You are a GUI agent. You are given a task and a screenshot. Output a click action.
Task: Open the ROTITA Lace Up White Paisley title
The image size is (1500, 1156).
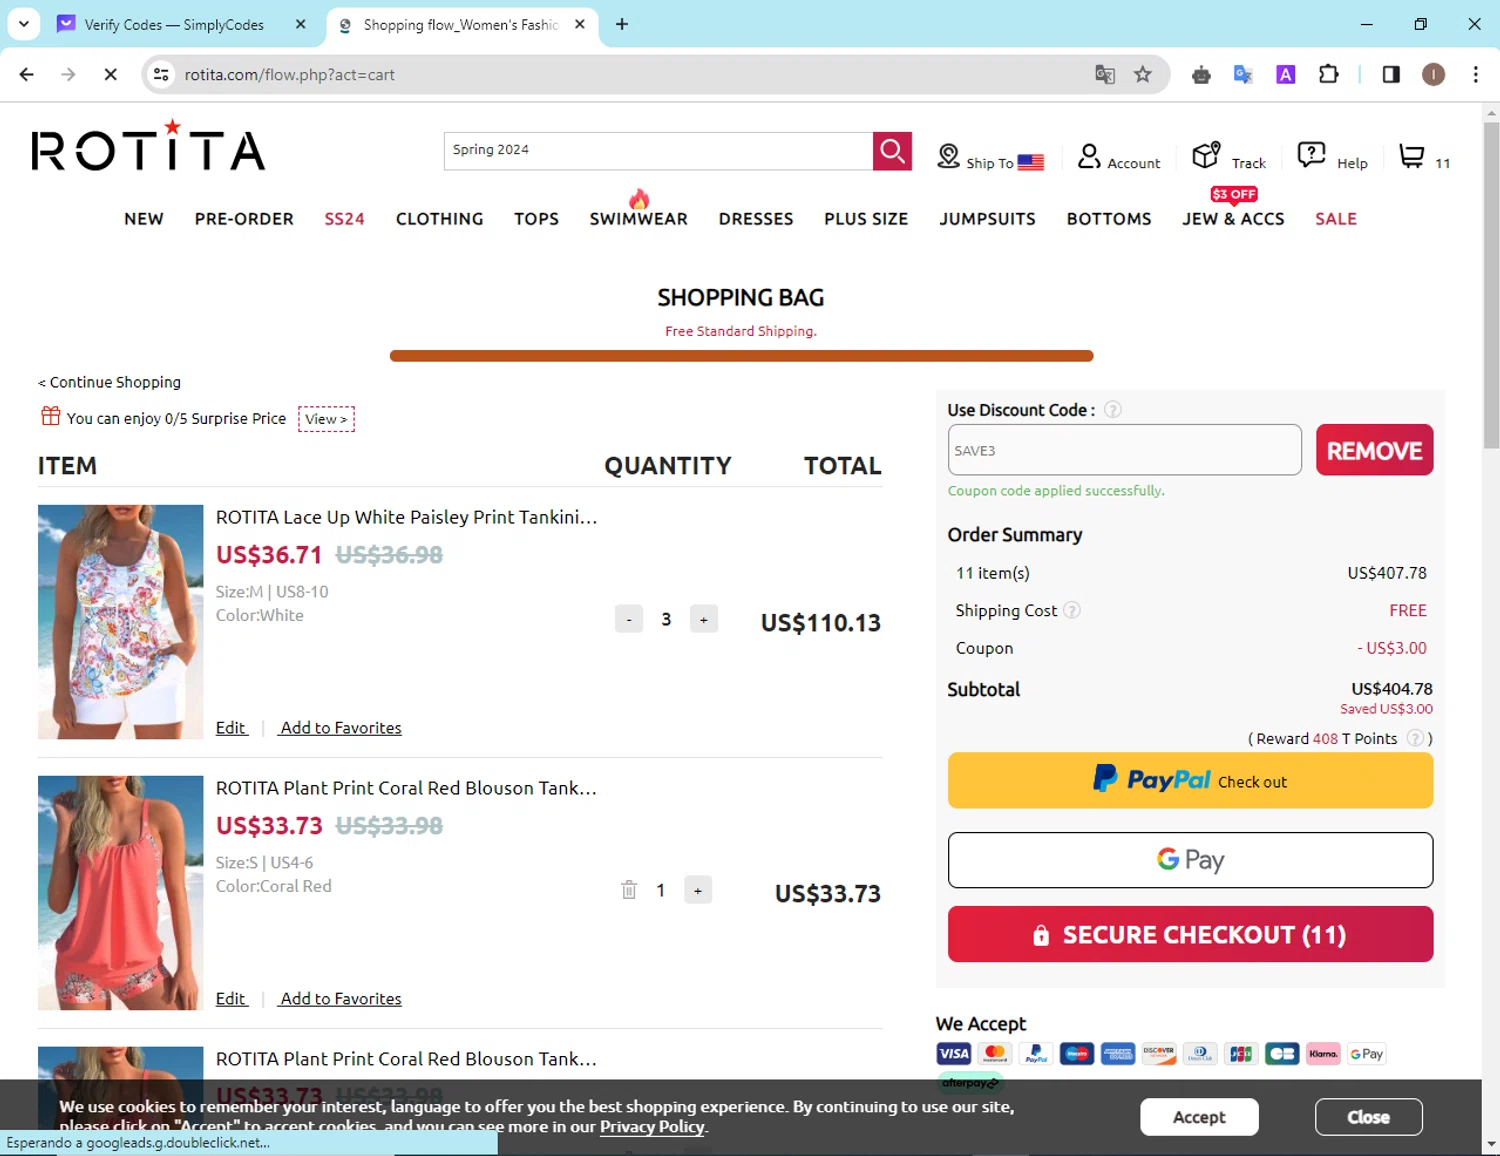tap(406, 517)
